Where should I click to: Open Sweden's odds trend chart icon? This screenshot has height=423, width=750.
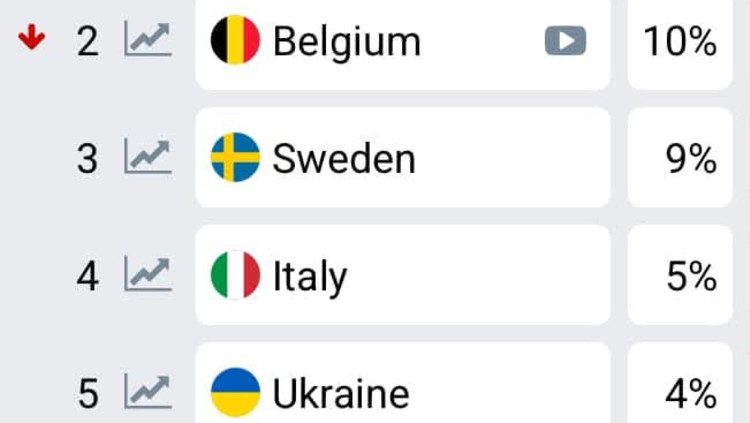(x=147, y=158)
